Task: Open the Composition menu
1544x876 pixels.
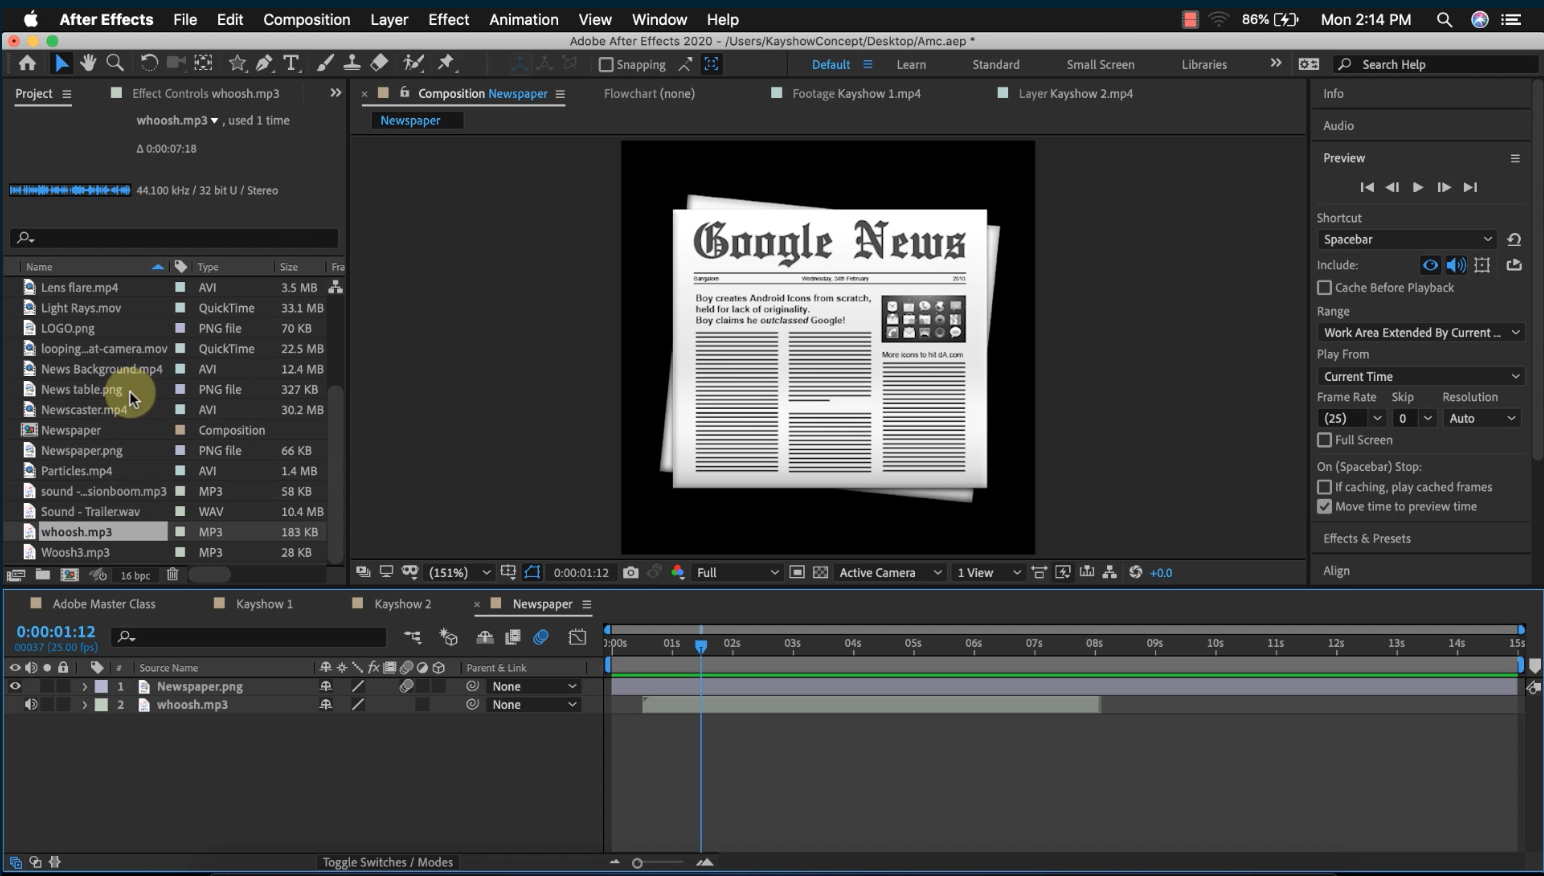Action: [x=306, y=19]
